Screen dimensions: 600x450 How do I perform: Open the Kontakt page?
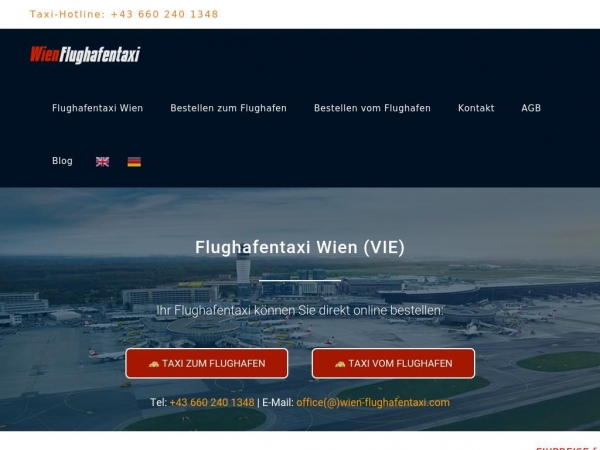pos(476,108)
